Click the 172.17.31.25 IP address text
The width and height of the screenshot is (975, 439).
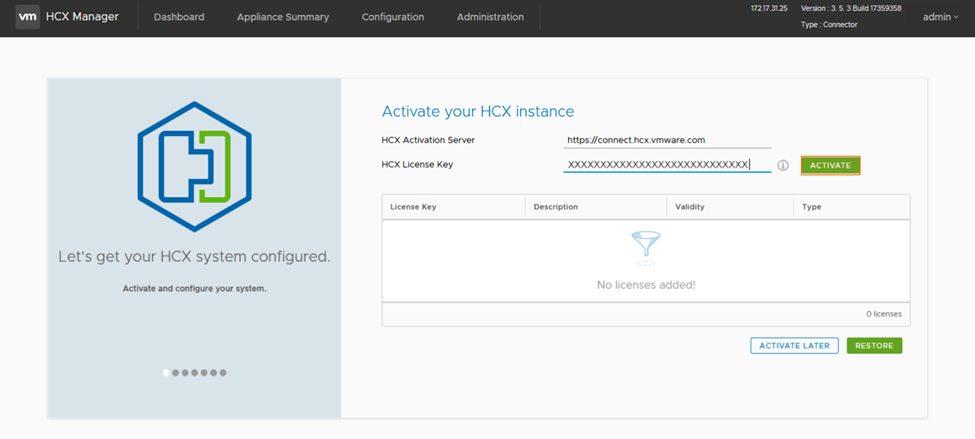coord(769,9)
